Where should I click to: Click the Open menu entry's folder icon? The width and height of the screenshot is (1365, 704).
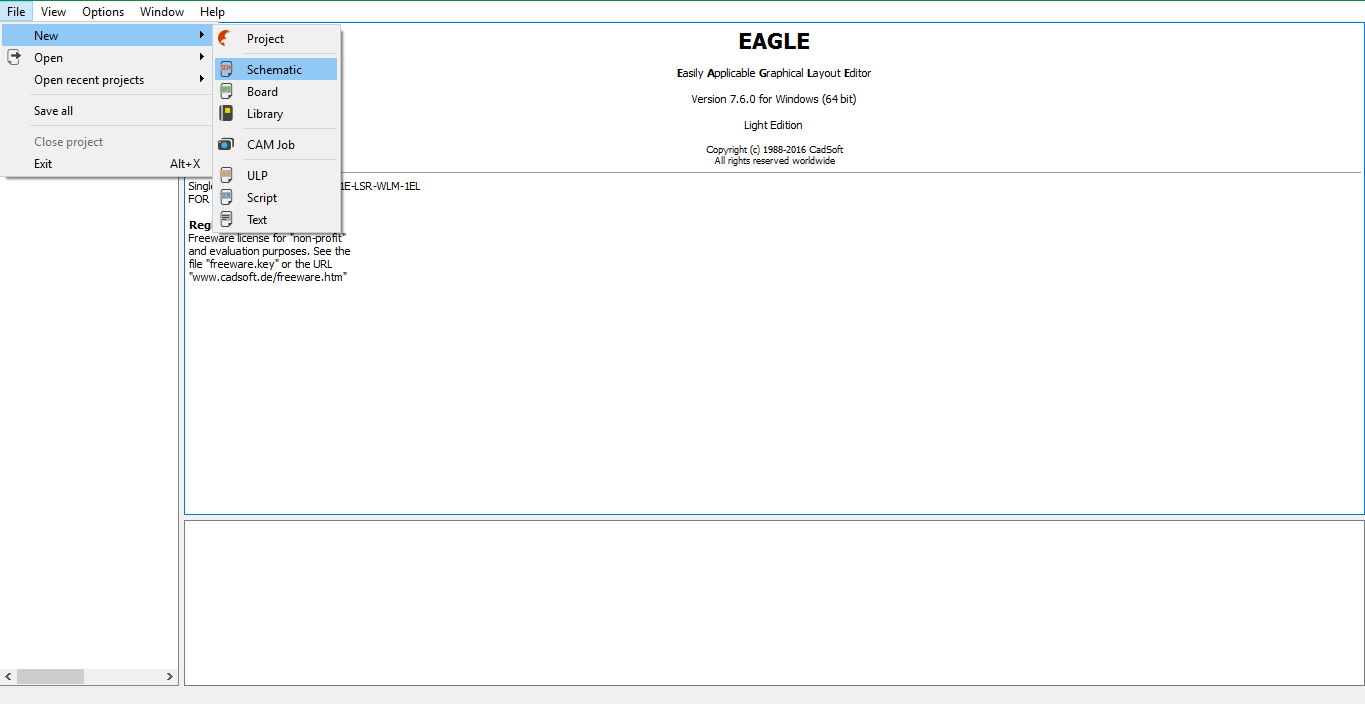point(14,58)
